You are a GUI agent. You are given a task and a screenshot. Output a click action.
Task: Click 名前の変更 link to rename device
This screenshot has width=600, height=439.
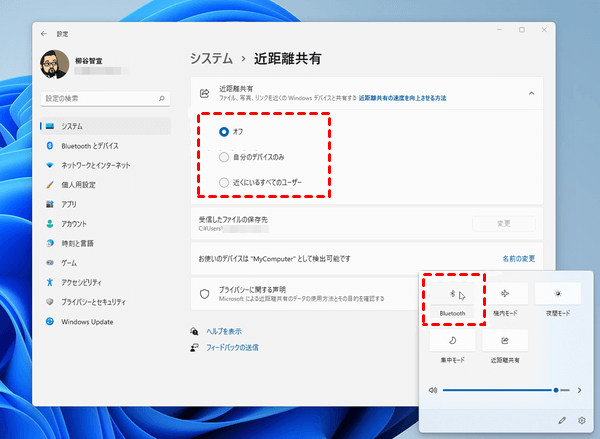point(518,258)
